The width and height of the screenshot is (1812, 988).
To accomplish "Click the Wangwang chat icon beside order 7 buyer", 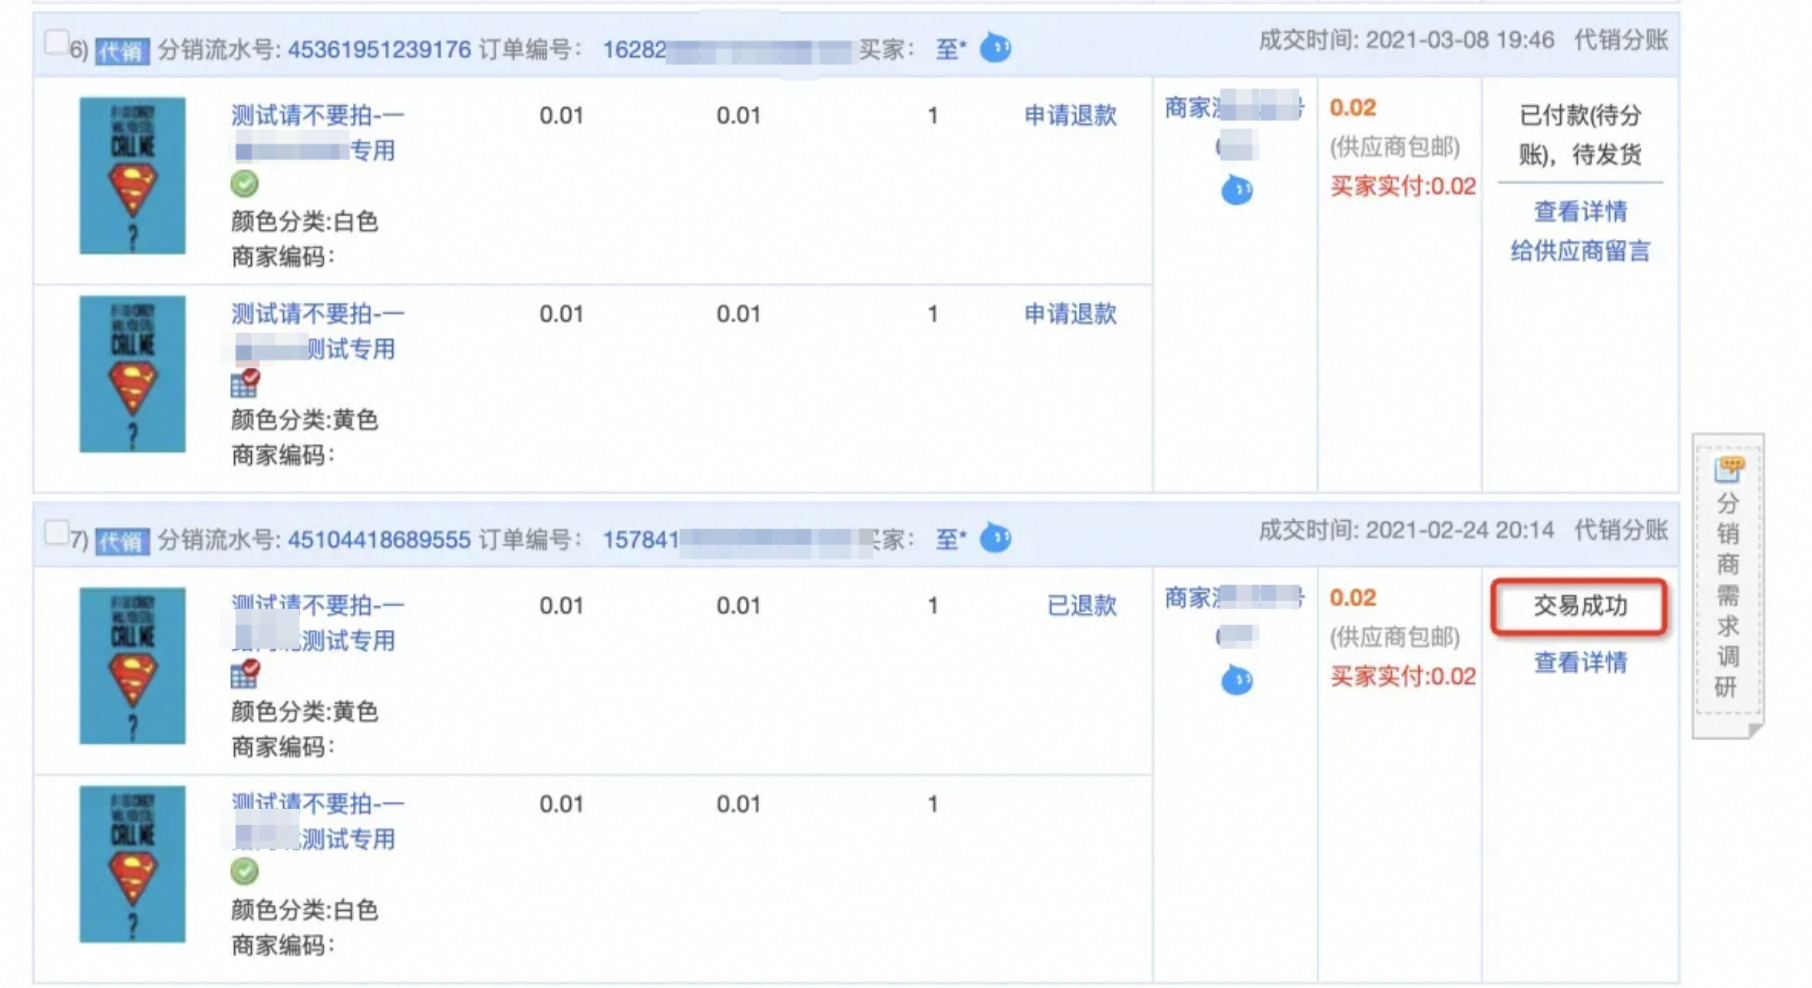I will pos(995,538).
